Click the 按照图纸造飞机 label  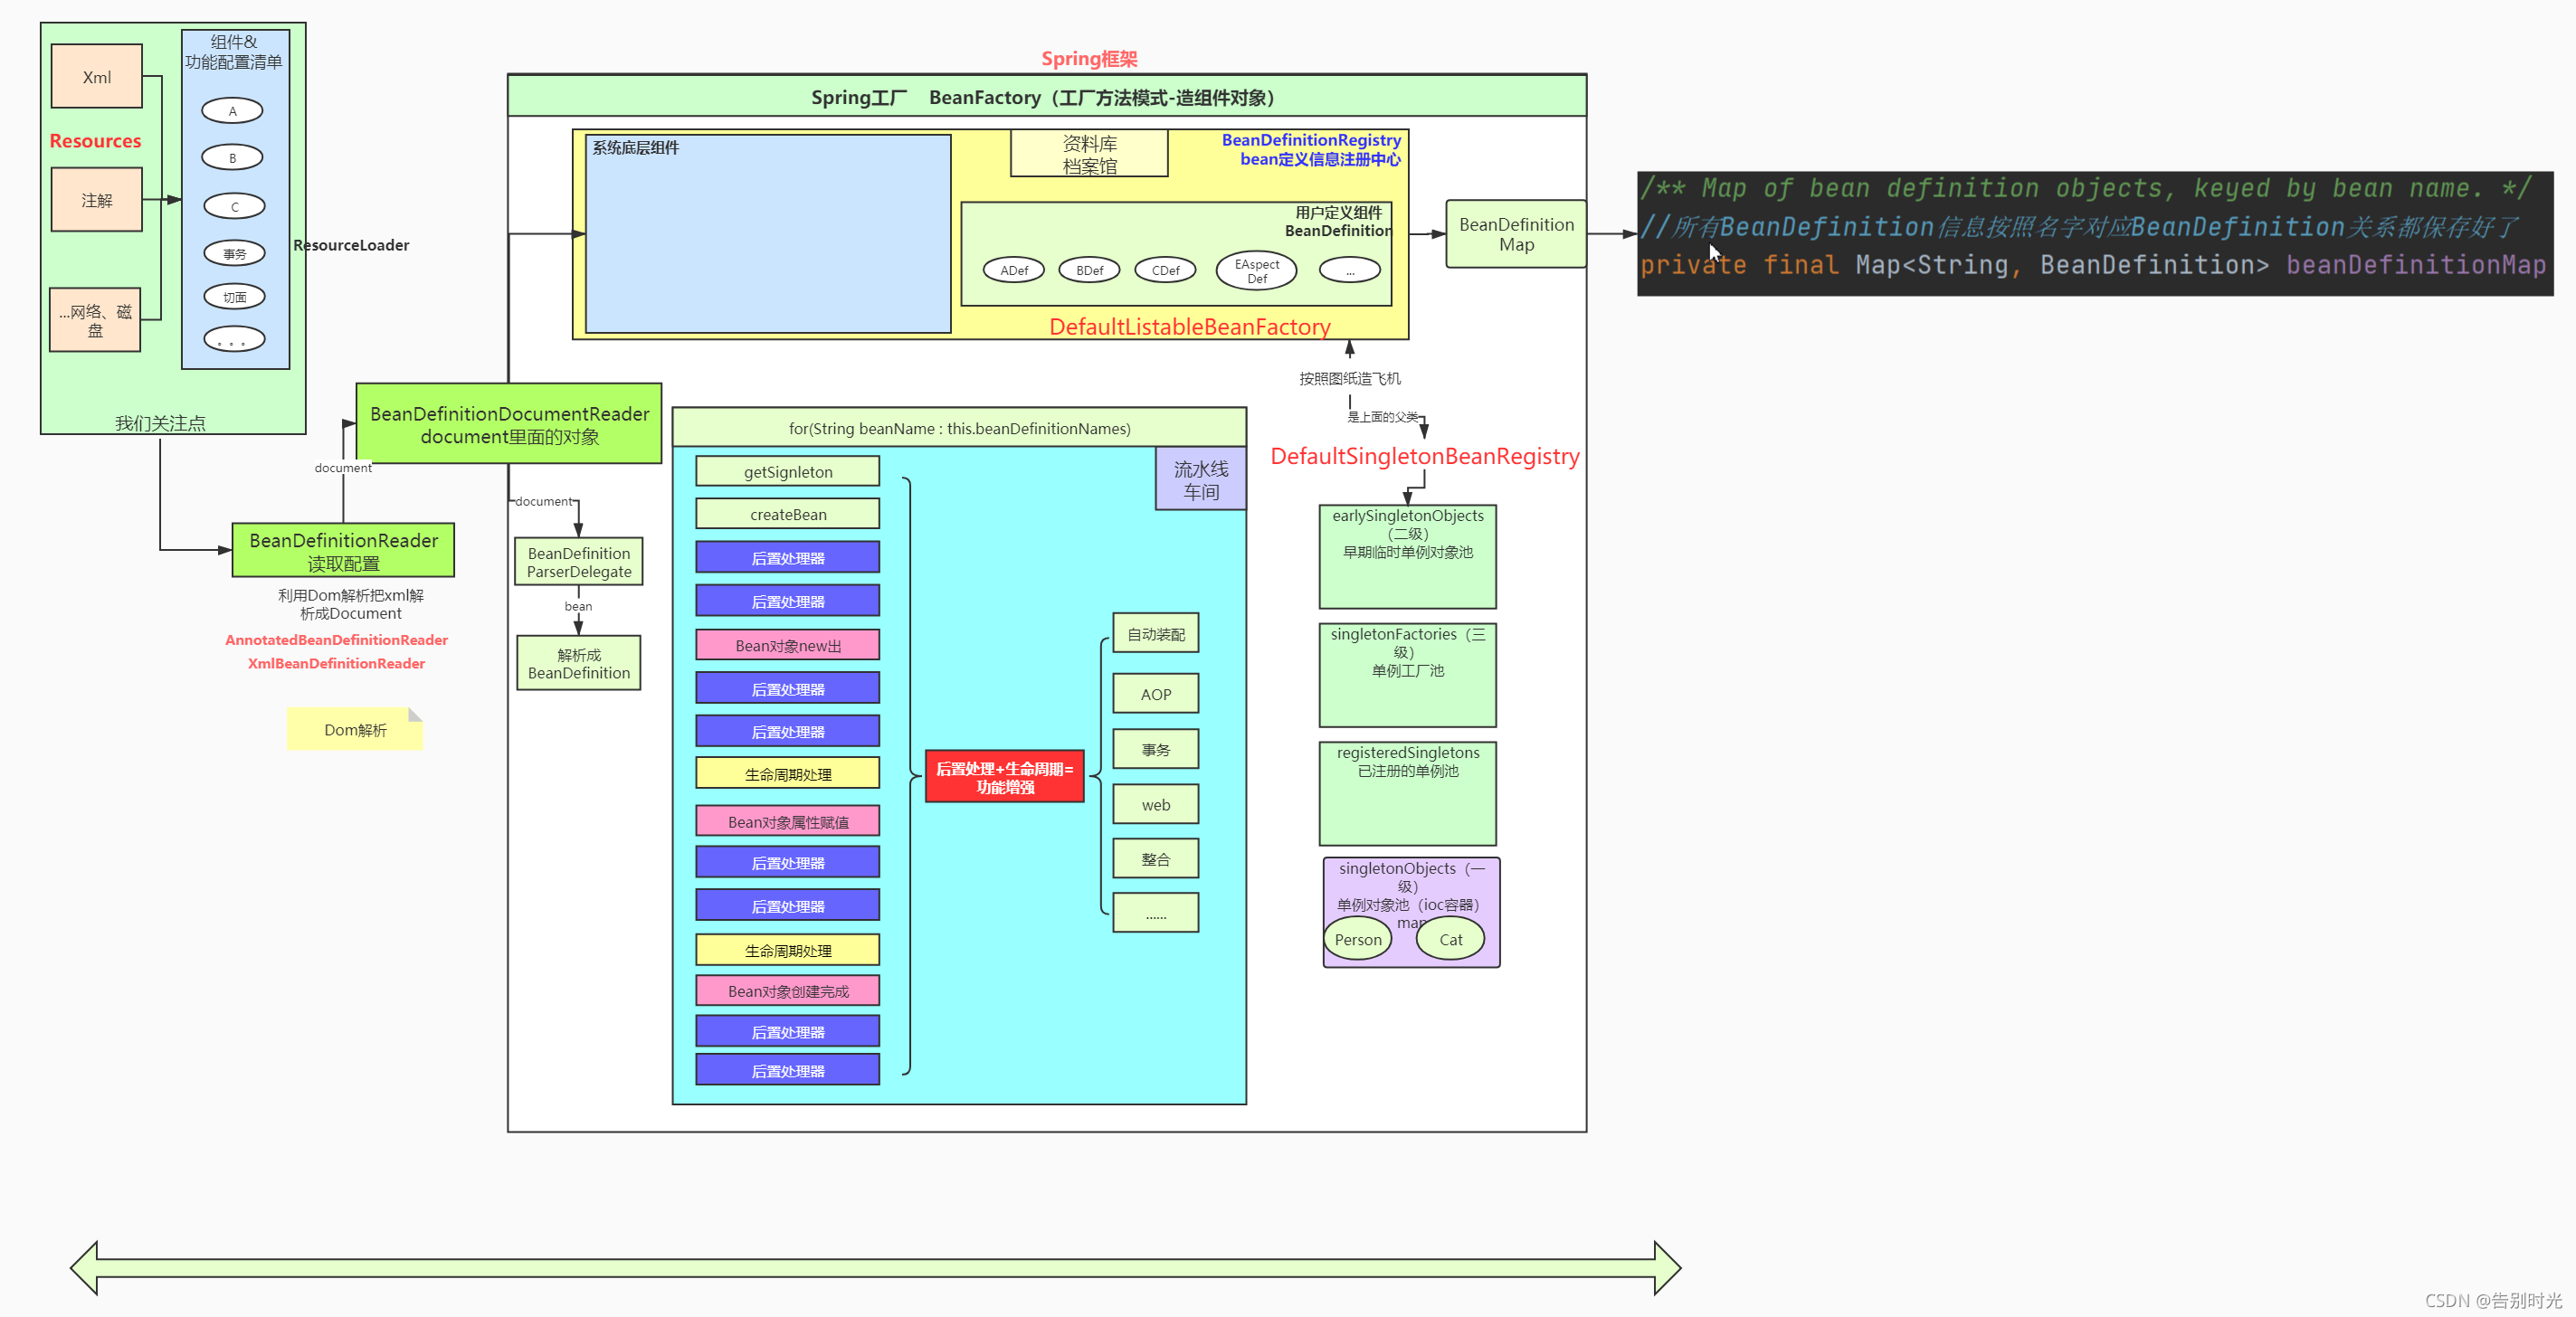point(1350,379)
